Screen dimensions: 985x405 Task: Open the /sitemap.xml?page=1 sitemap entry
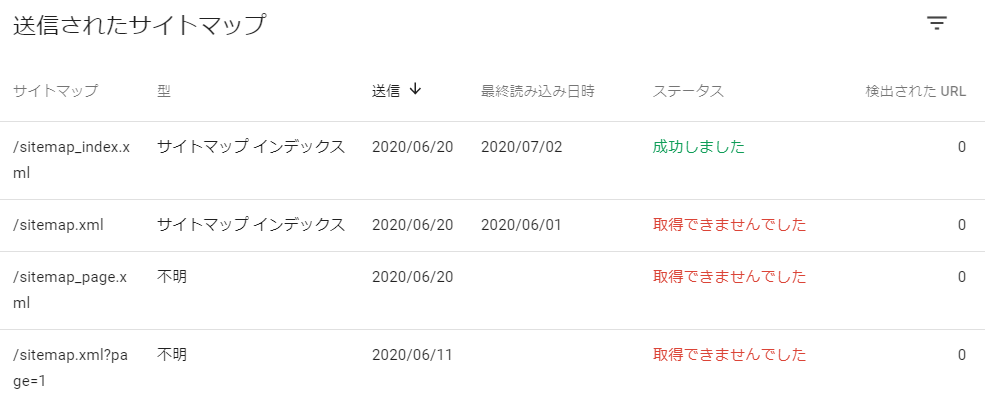click(492, 367)
